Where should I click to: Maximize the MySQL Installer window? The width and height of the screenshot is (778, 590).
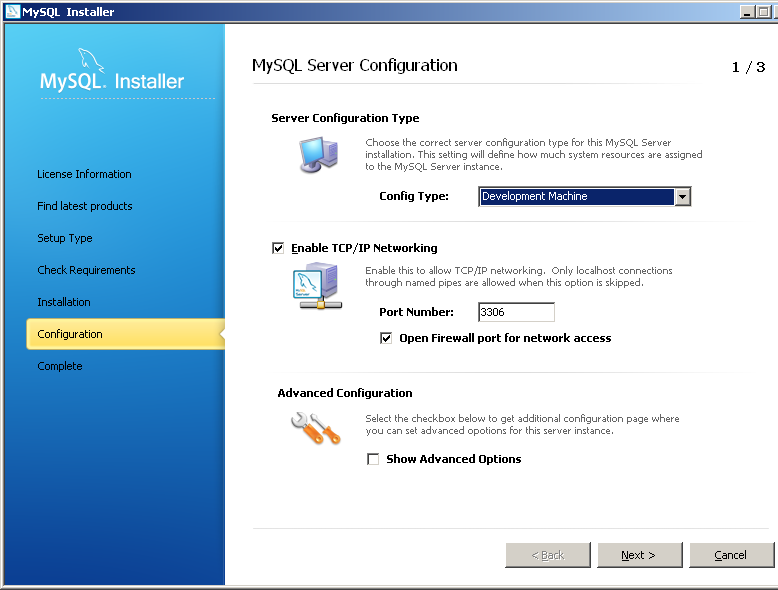(x=764, y=11)
